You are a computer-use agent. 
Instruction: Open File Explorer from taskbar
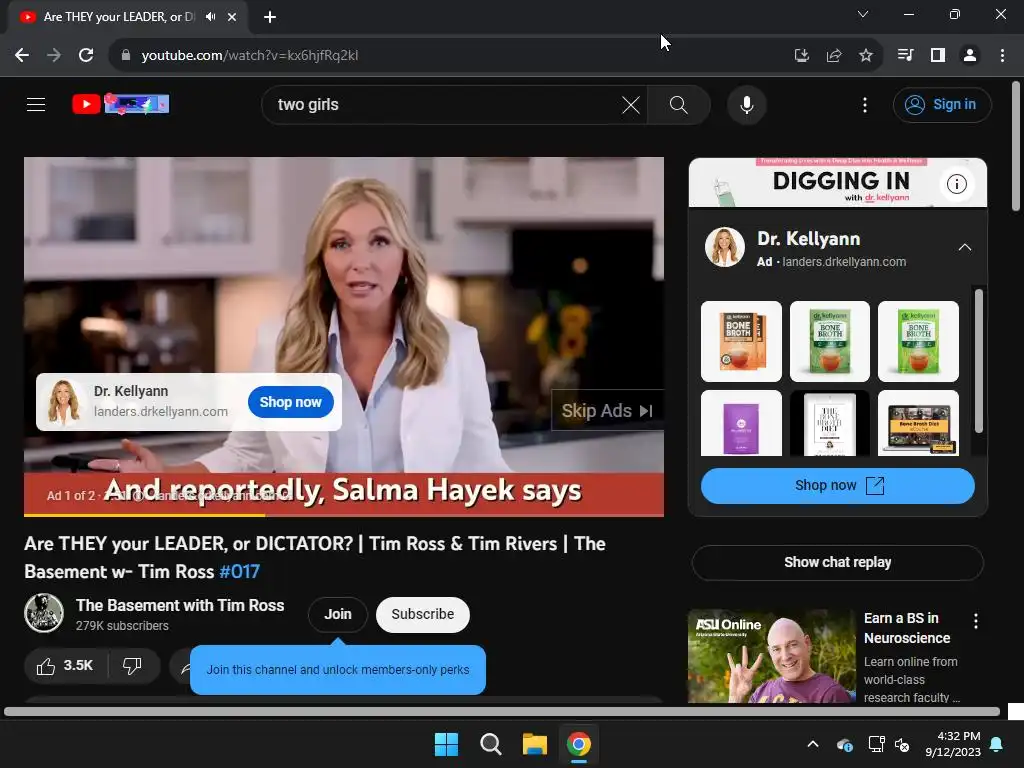[534, 744]
